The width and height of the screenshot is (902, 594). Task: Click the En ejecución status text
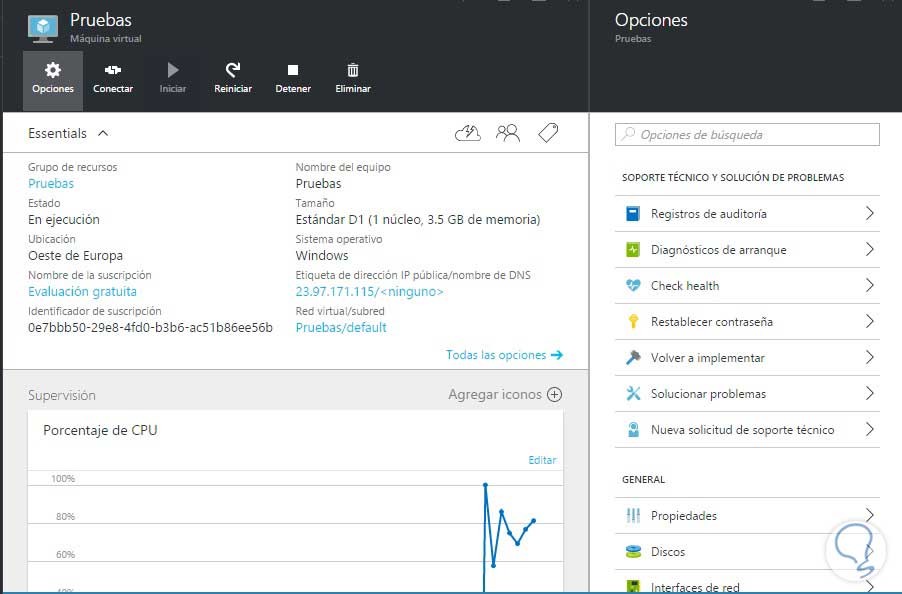coord(64,220)
